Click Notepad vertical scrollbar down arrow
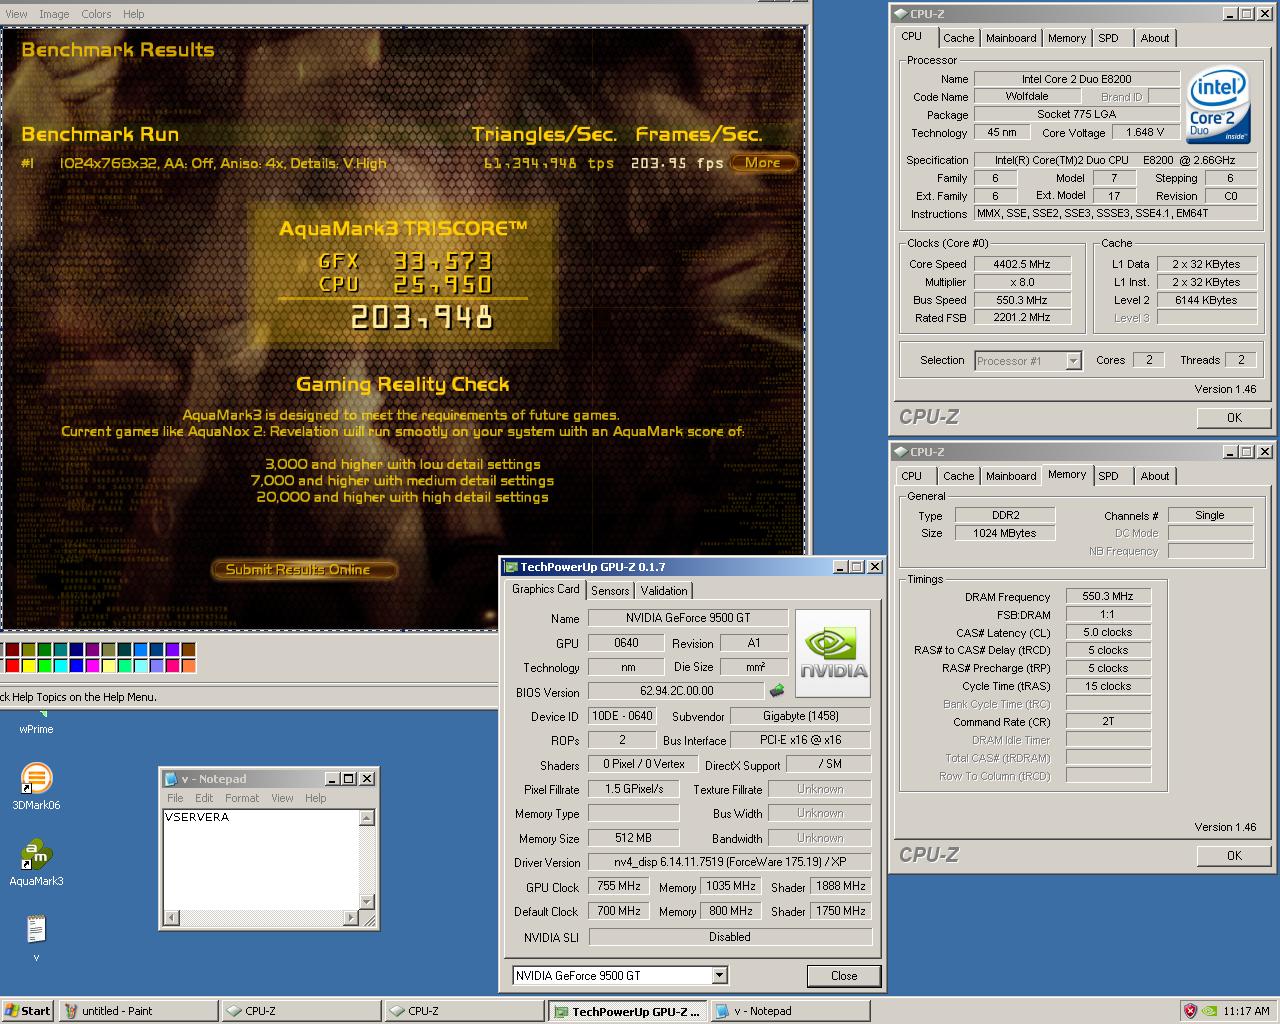This screenshot has width=1280, height=1024. click(x=367, y=901)
